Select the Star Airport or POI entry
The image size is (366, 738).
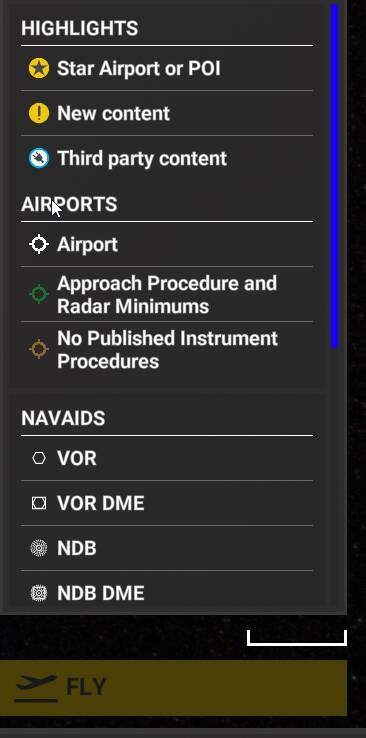pyautogui.click(x=167, y=68)
